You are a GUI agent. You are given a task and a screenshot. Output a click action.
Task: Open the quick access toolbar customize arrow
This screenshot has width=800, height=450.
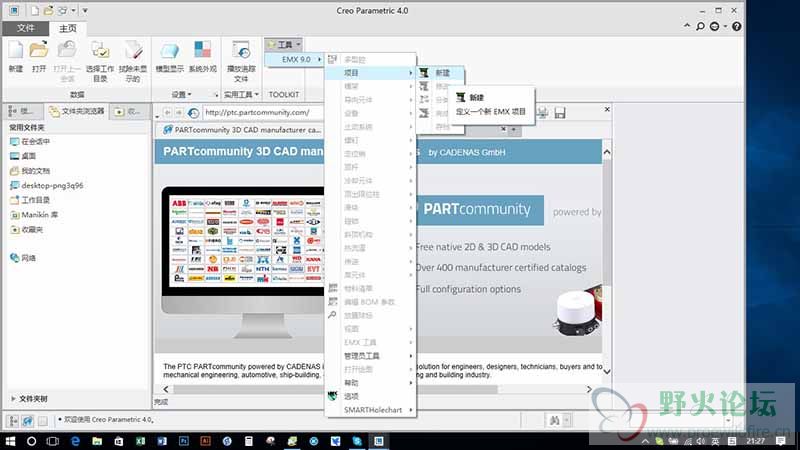85,11
